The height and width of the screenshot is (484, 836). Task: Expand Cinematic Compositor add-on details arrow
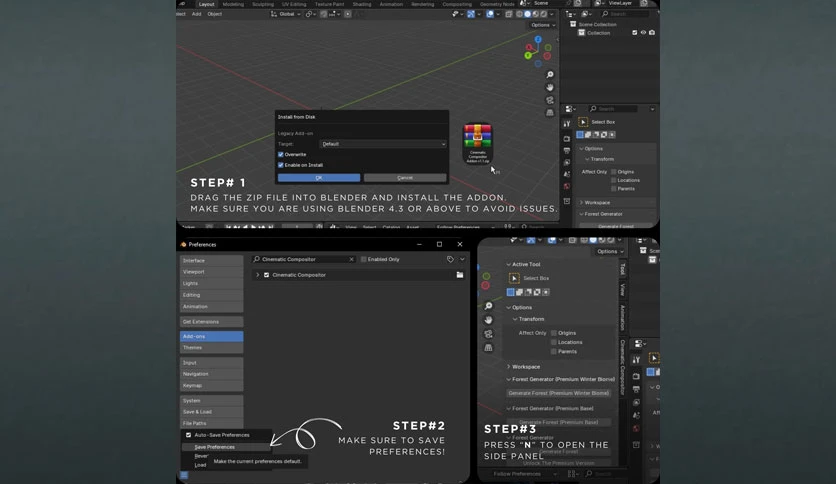coord(258,275)
